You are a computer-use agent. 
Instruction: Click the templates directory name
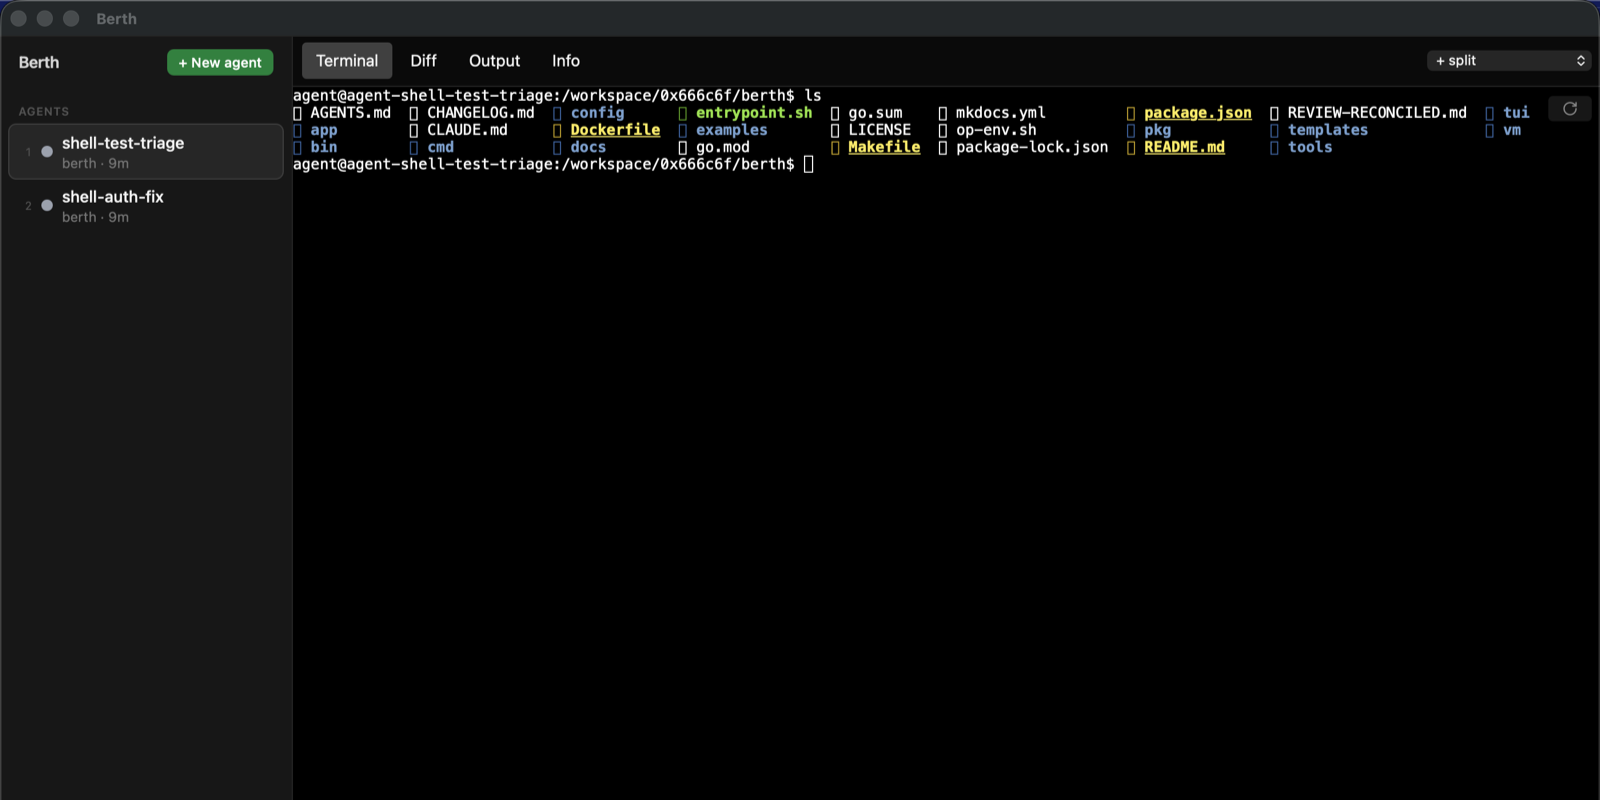pyautogui.click(x=1328, y=130)
